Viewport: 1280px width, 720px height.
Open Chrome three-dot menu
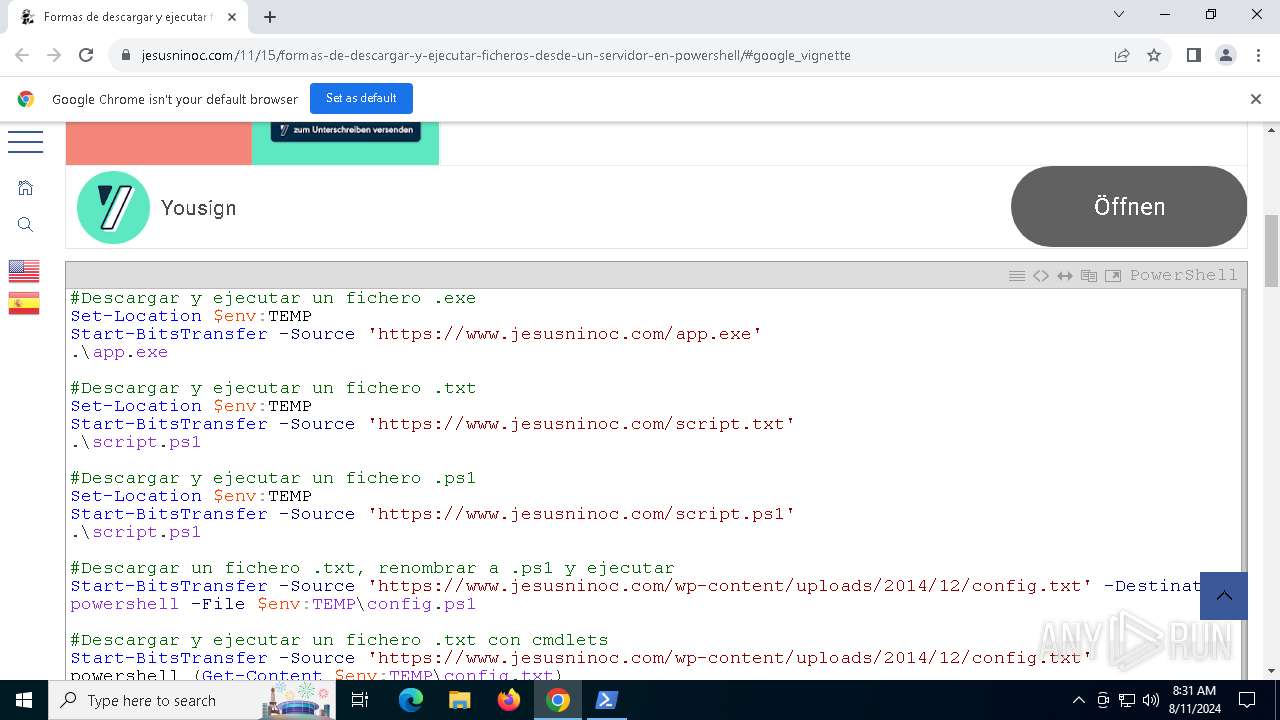(1258, 55)
